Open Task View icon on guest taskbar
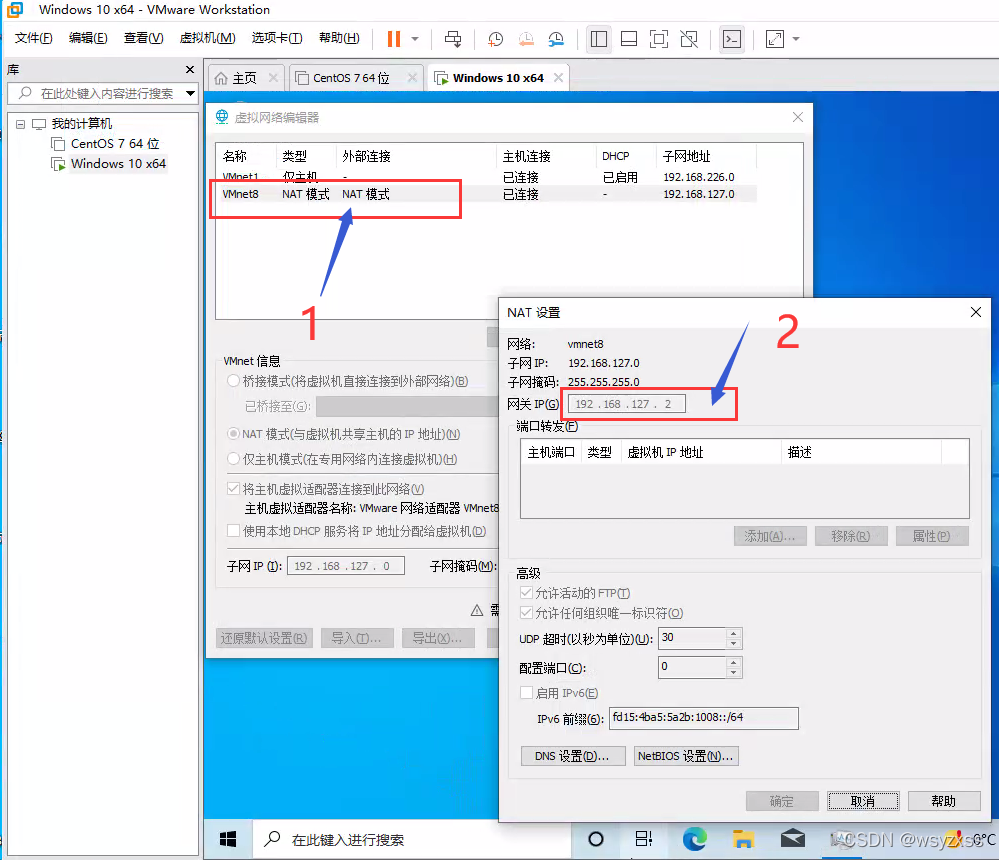Screen dimensions: 999x860 pos(644,840)
